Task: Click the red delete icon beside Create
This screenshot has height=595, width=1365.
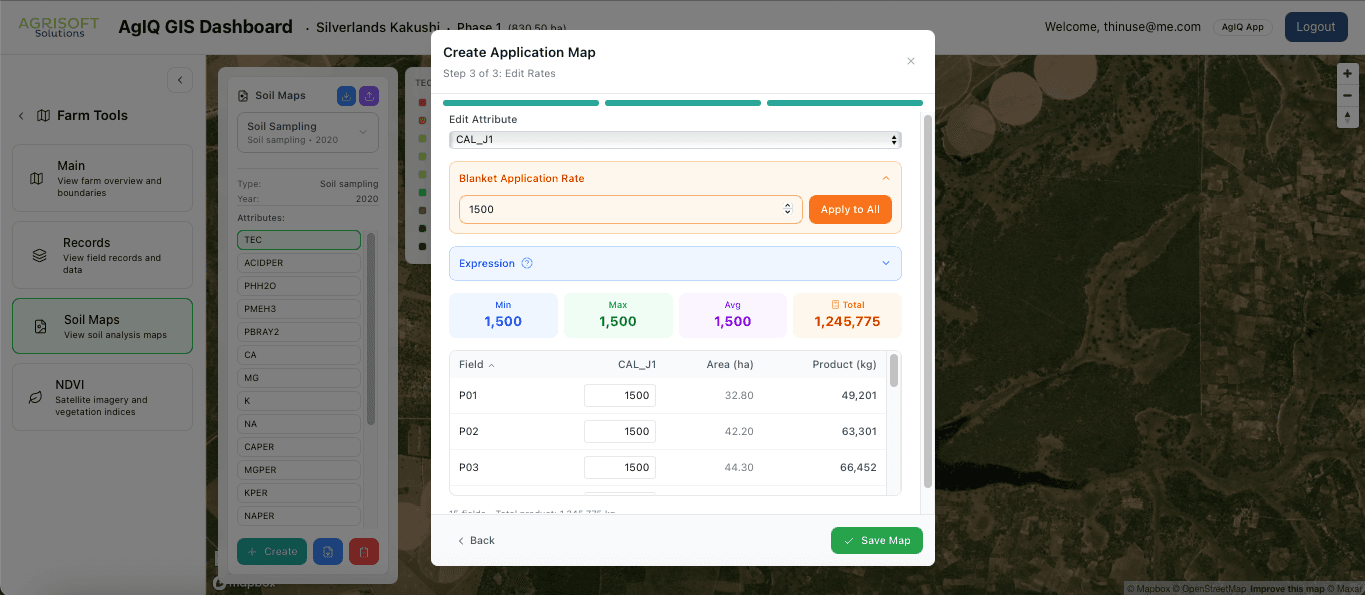Action: 364,551
